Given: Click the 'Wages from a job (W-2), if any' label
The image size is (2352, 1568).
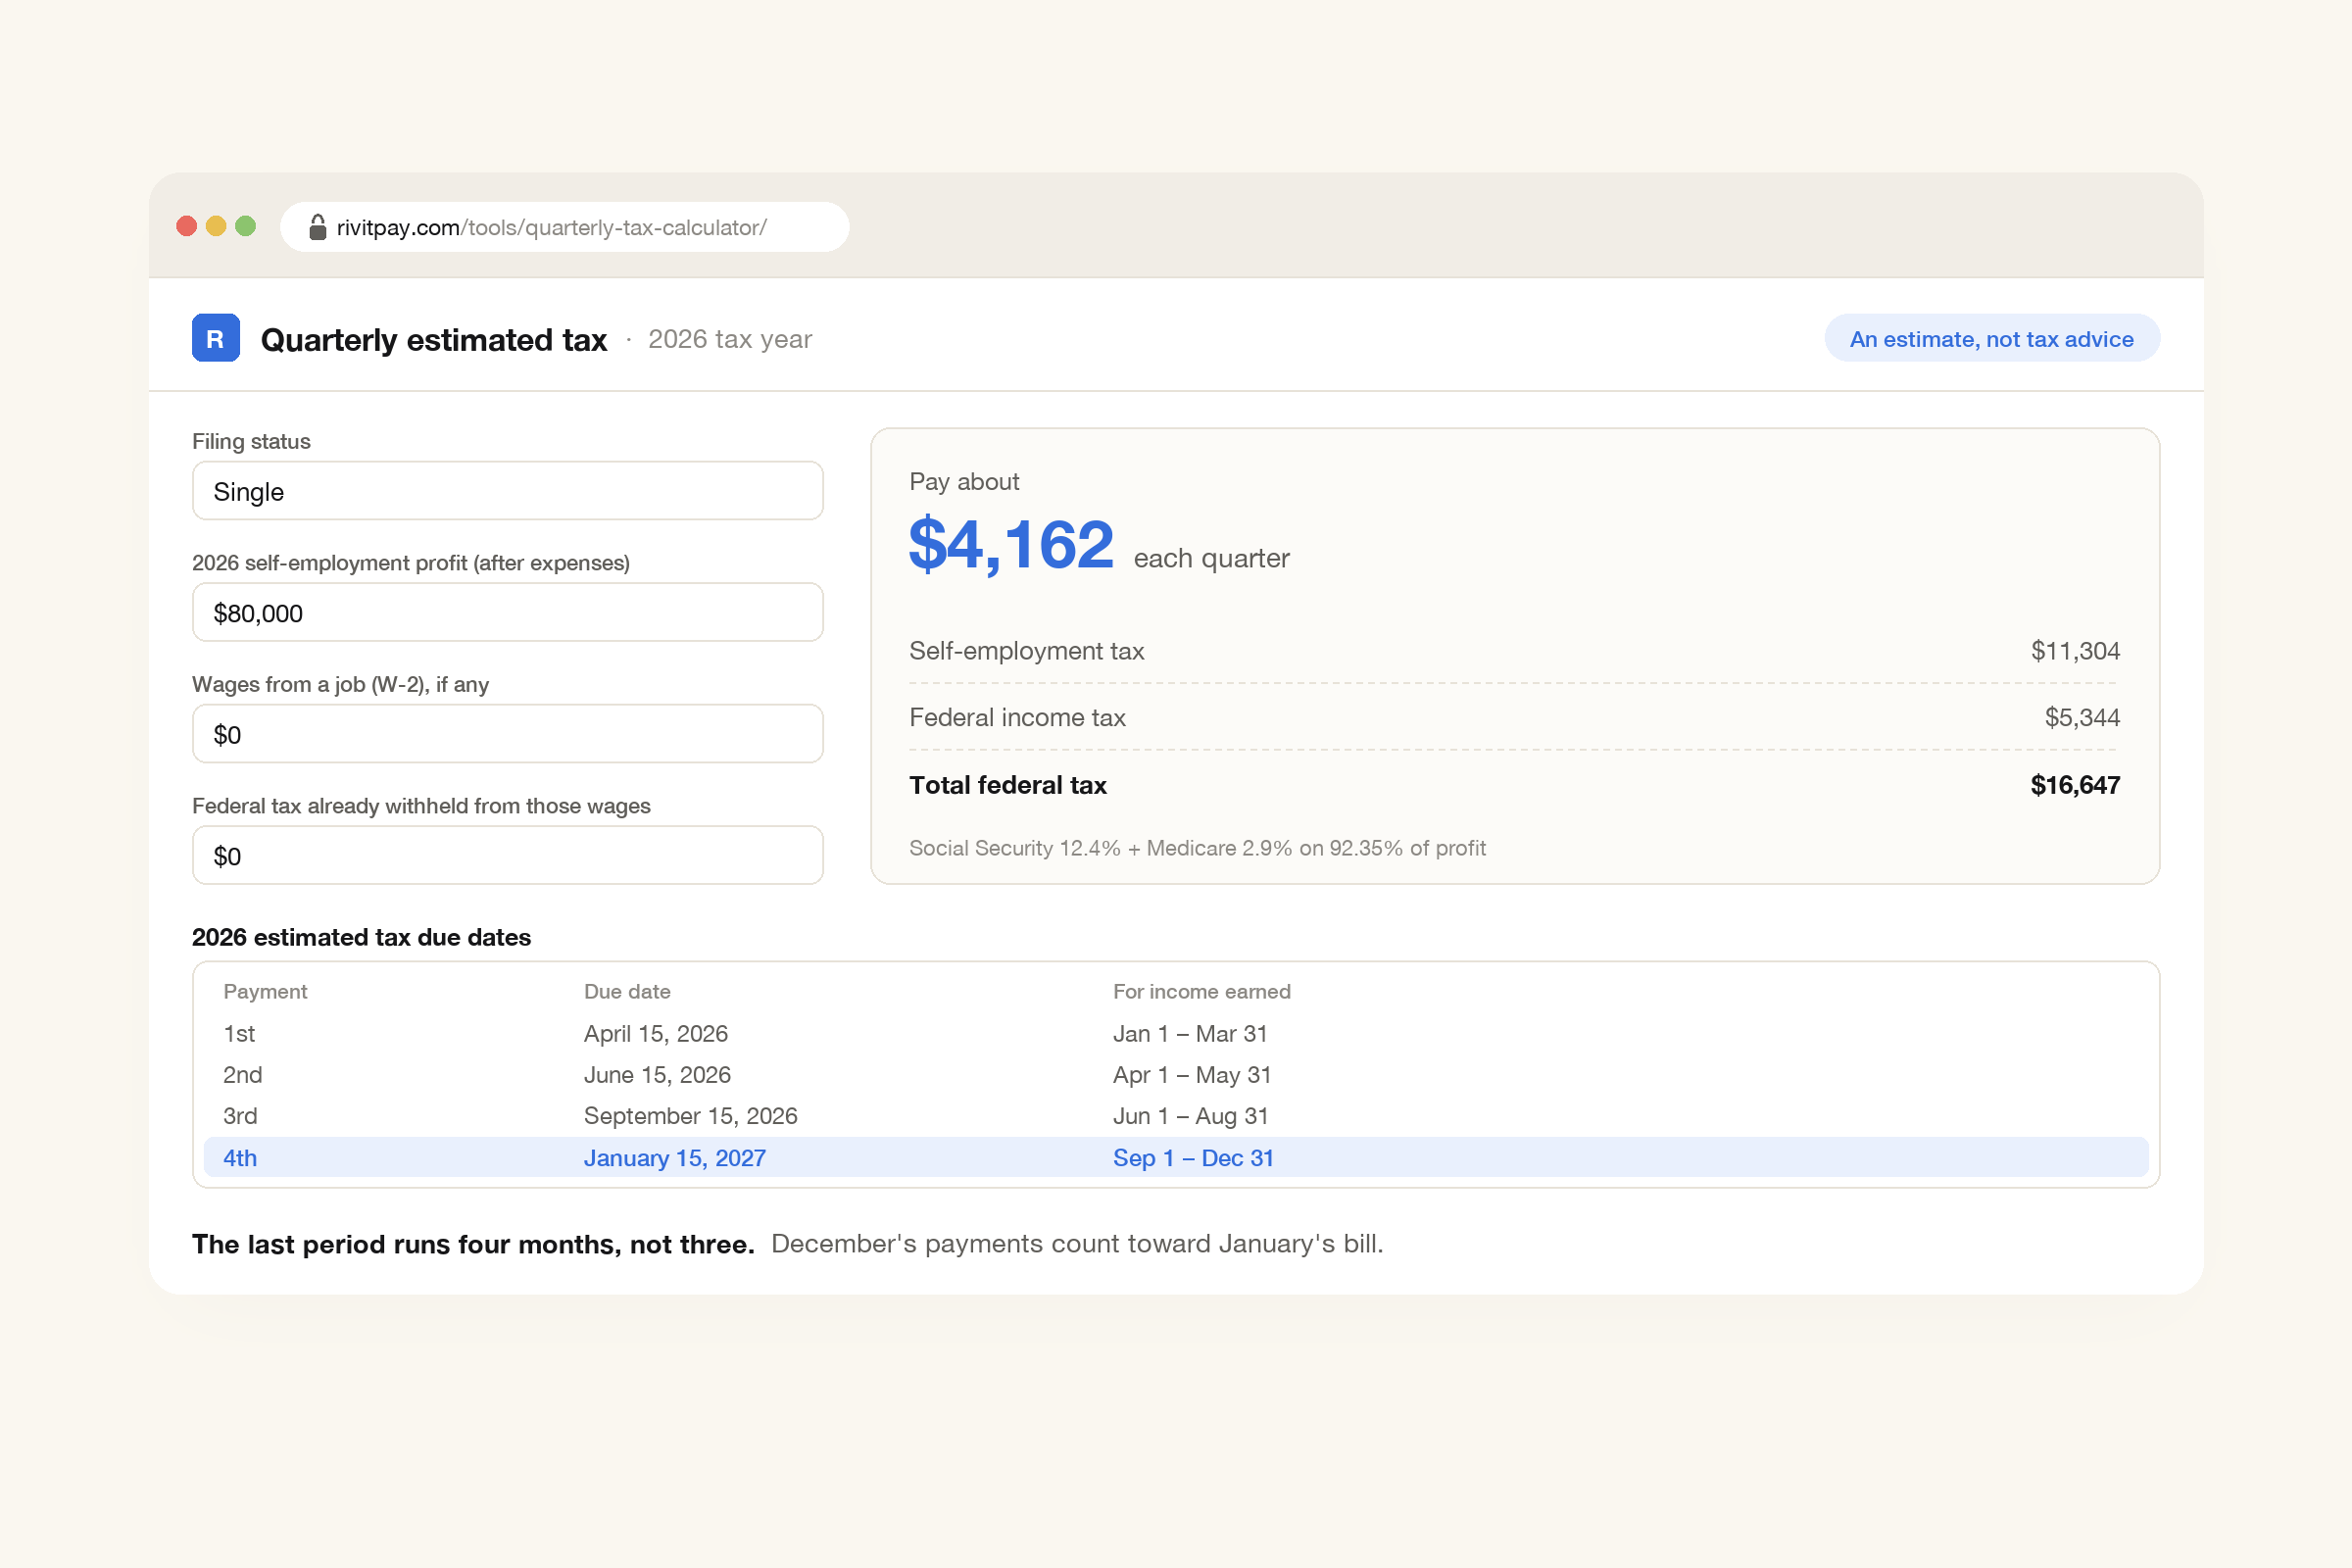Looking at the screenshot, I should (x=340, y=684).
